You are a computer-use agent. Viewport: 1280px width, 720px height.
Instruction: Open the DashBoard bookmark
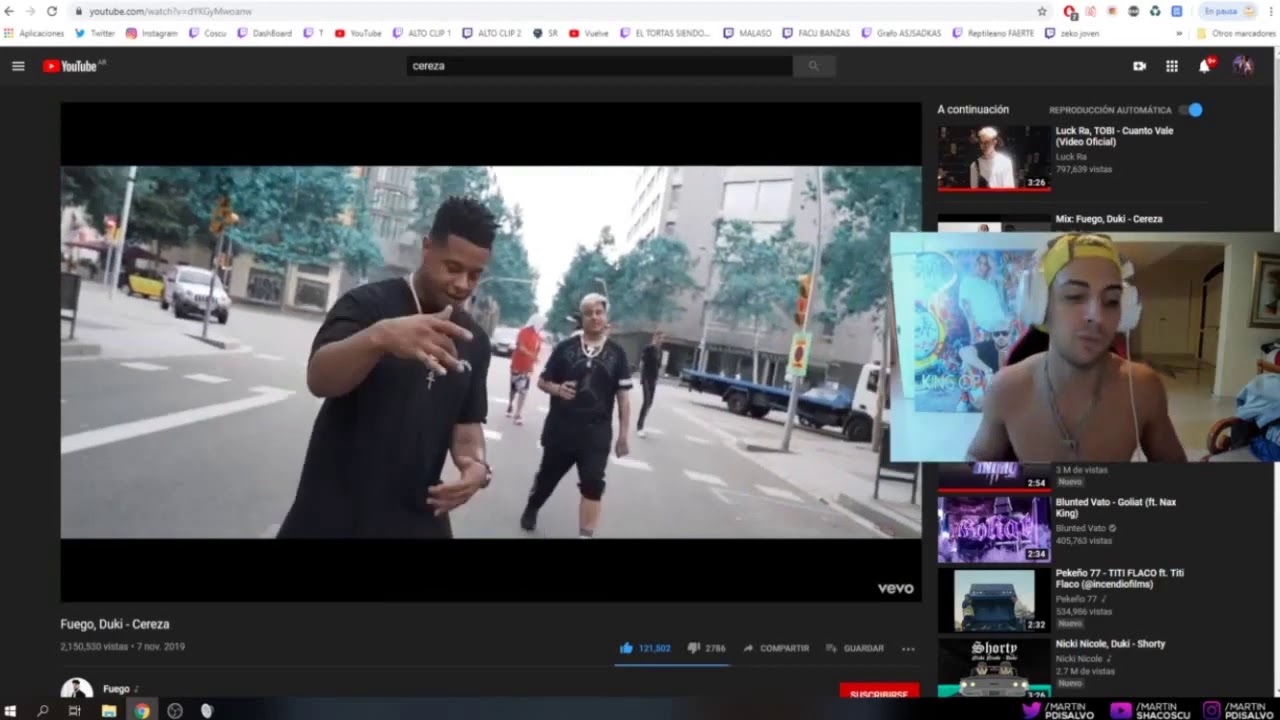(x=265, y=33)
